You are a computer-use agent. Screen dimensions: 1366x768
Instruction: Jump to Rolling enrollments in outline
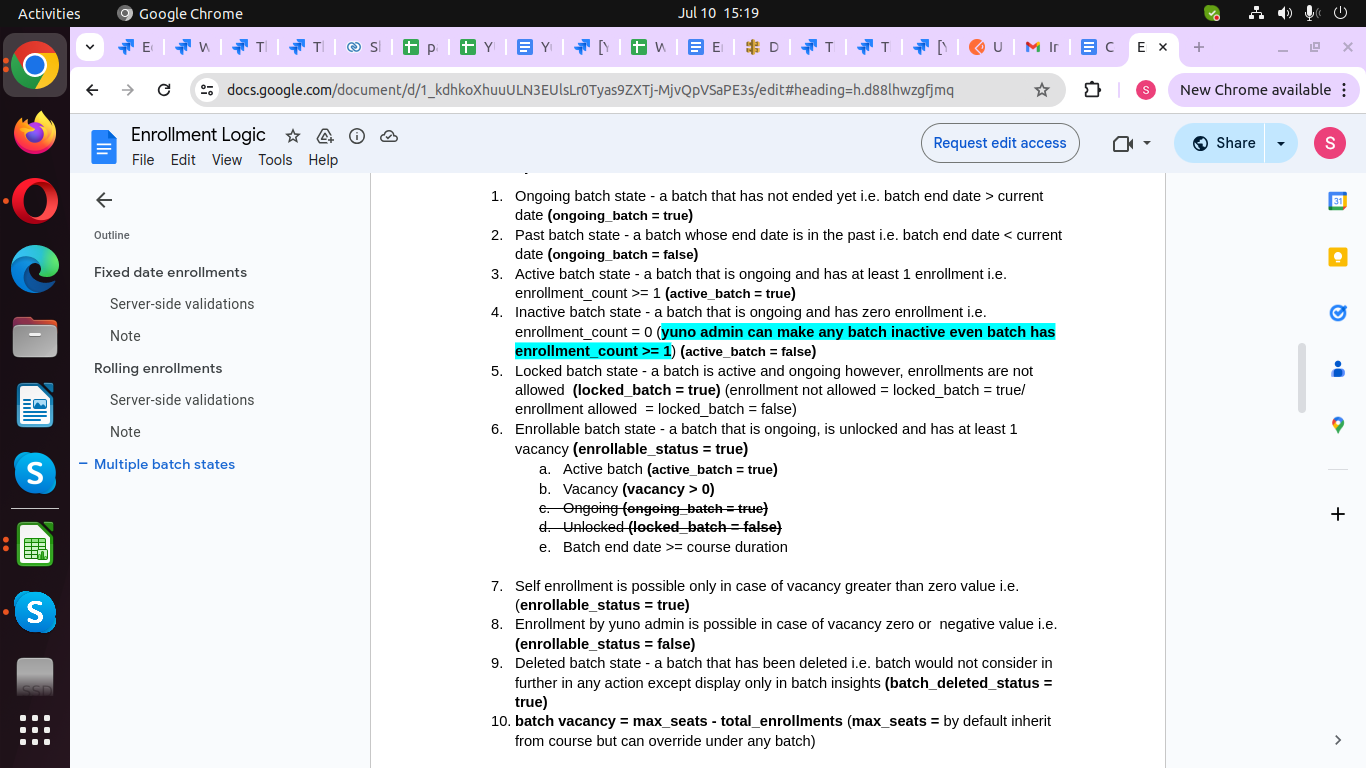pos(158,368)
